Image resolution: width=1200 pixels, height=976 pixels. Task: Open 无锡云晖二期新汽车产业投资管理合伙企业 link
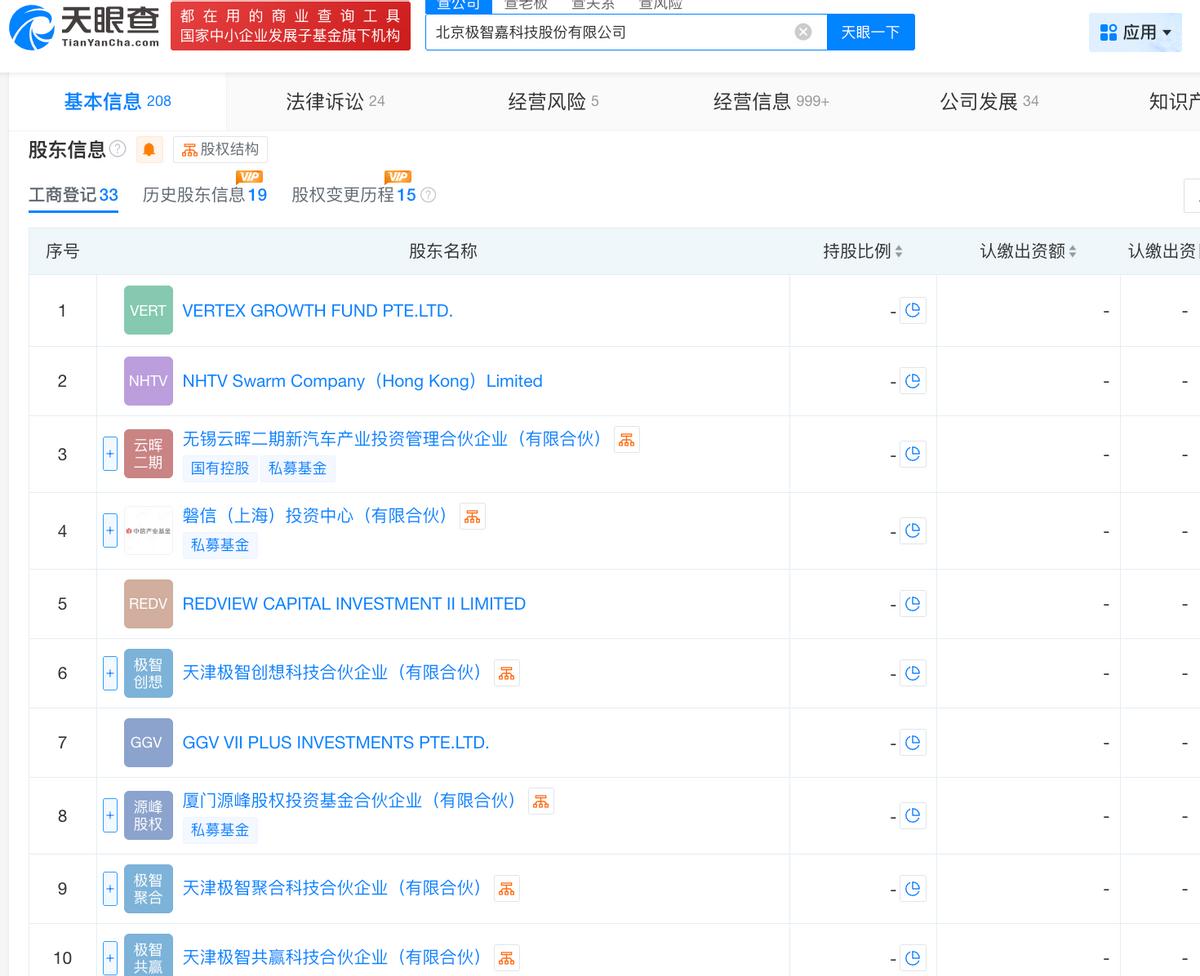(392, 439)
